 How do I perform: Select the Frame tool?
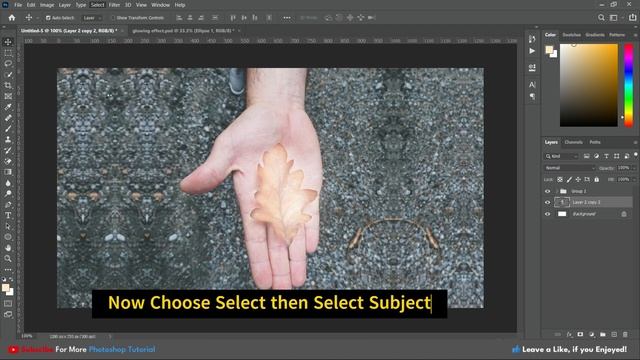(x=8, y=96)
